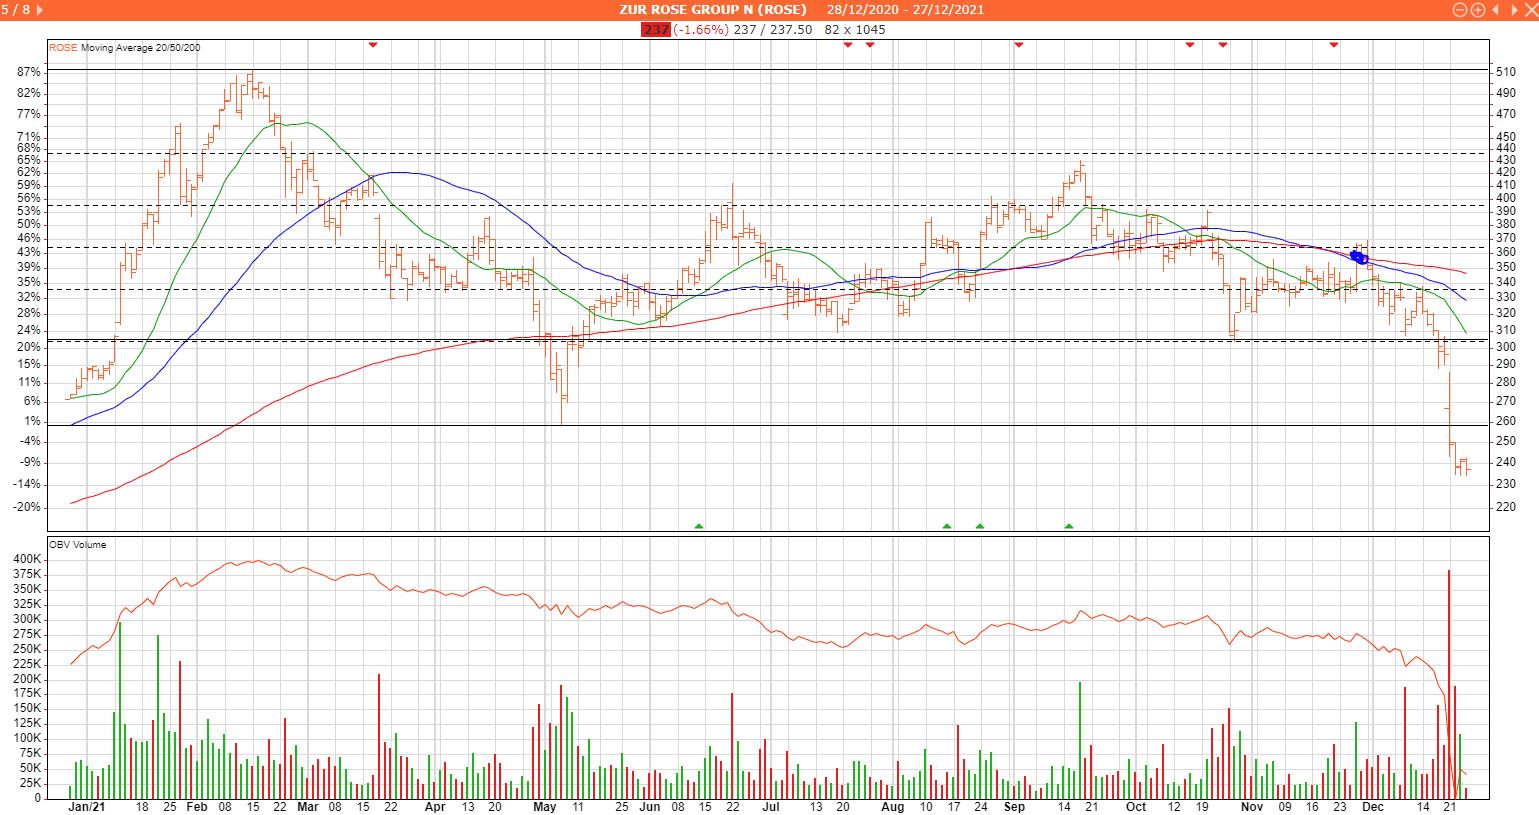Open the Moving Average 20/50/200 indicator label
The height and width of the screenshot is (815, 1539).
(140, 47)
